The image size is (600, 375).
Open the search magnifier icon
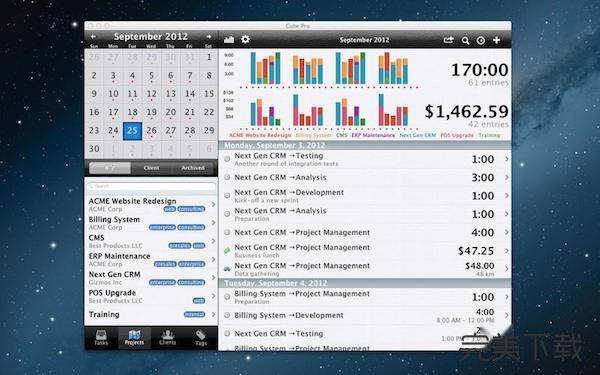465,40
